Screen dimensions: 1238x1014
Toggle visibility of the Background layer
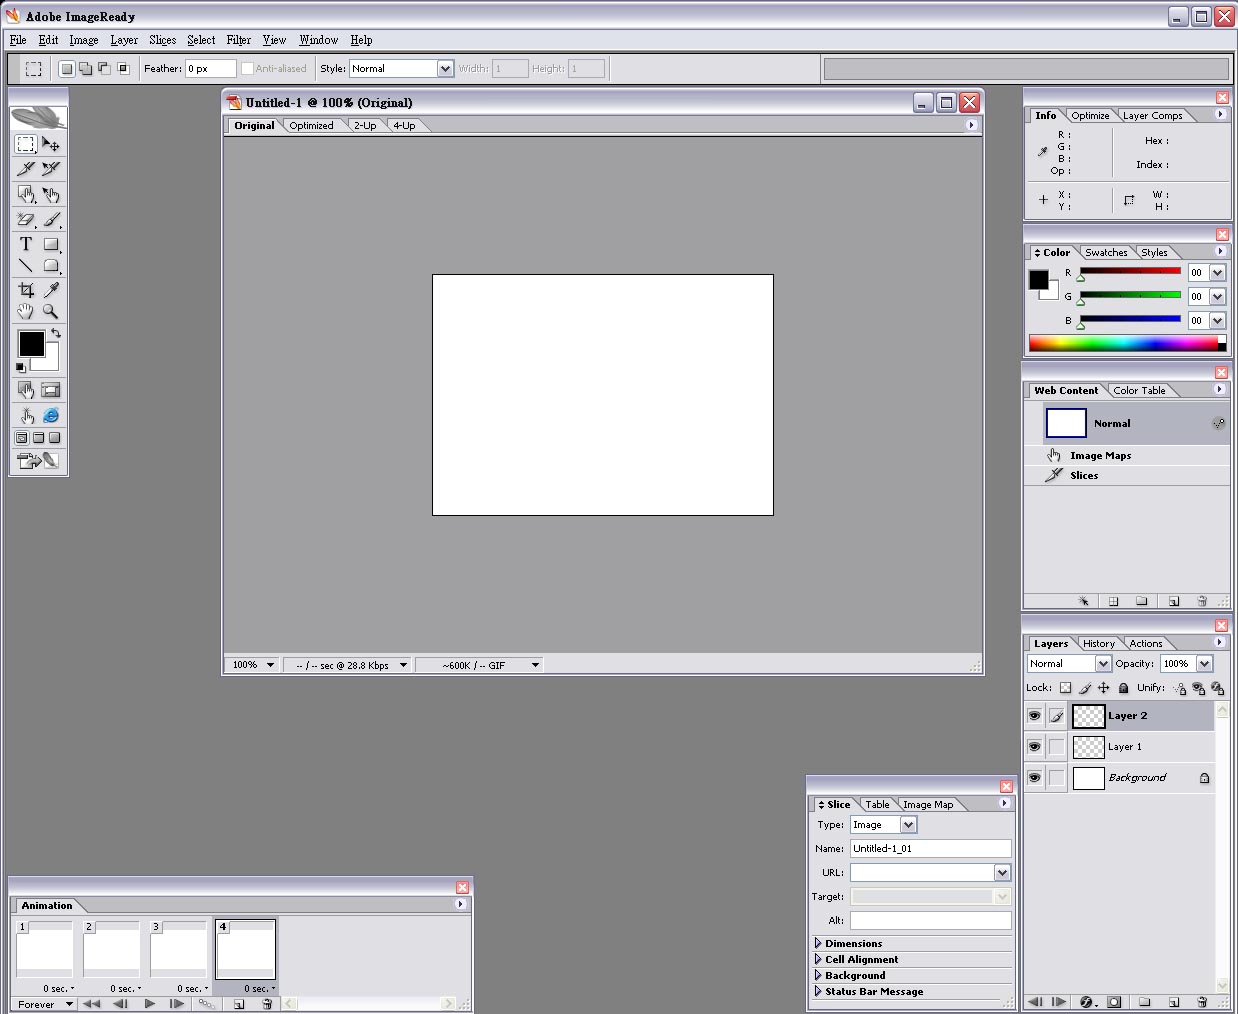pos(1034,778)
